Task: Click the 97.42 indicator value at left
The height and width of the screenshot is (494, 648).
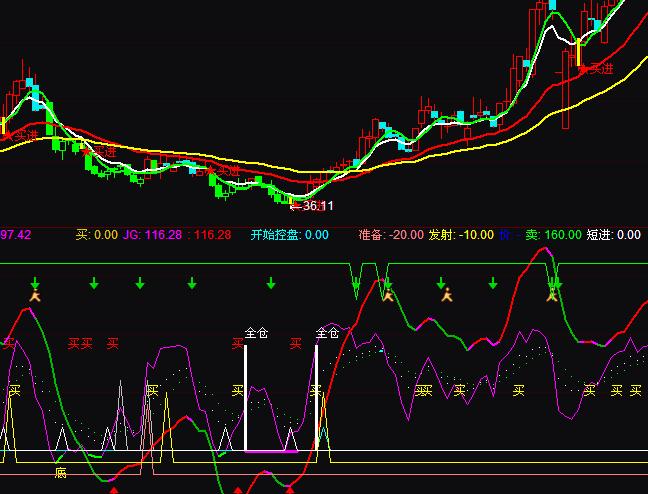Action: point(15,235)
